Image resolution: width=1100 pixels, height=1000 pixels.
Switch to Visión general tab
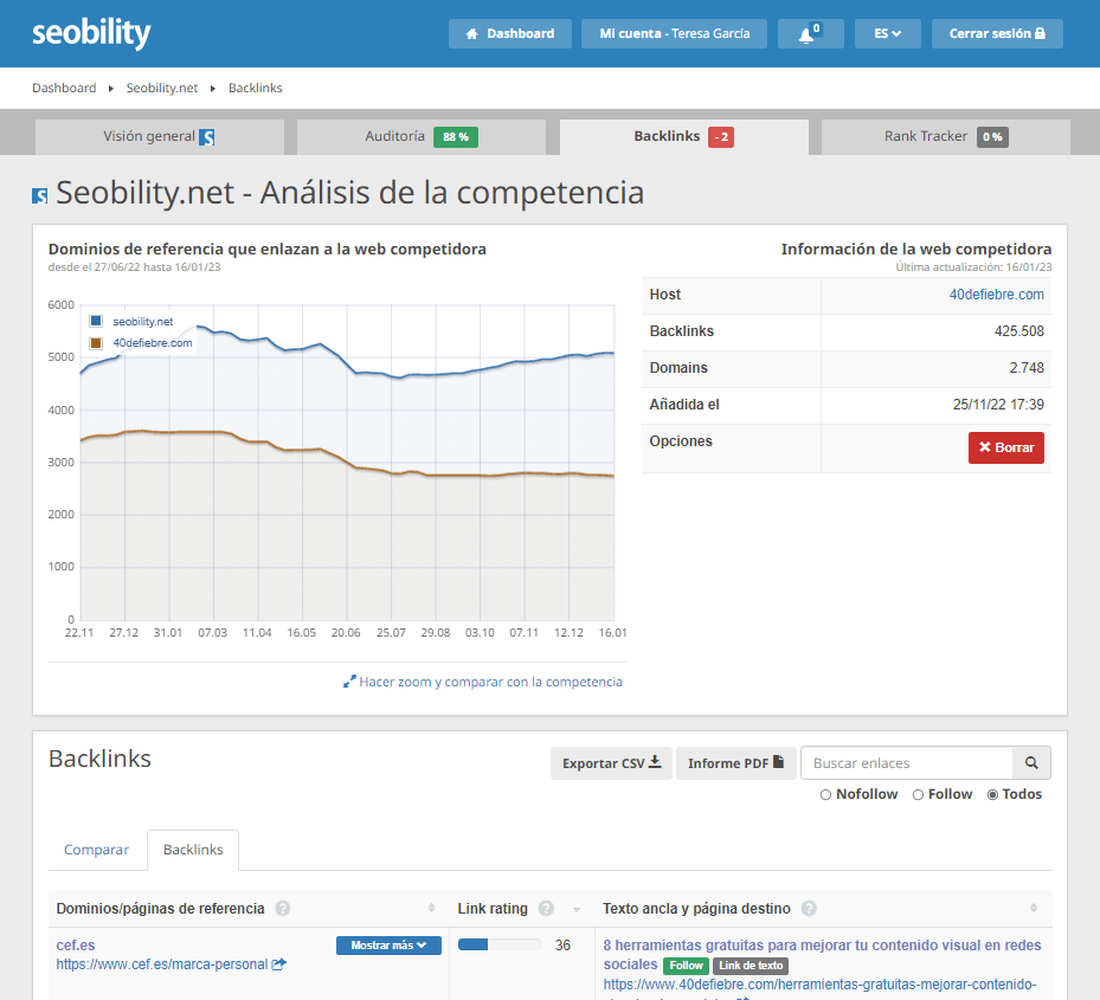159,137
